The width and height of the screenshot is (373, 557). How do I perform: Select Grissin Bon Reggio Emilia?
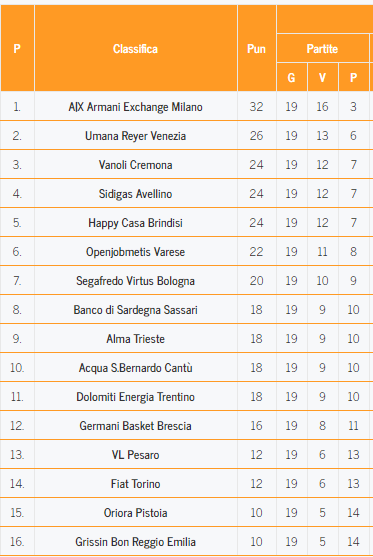(x=135, y=542)
